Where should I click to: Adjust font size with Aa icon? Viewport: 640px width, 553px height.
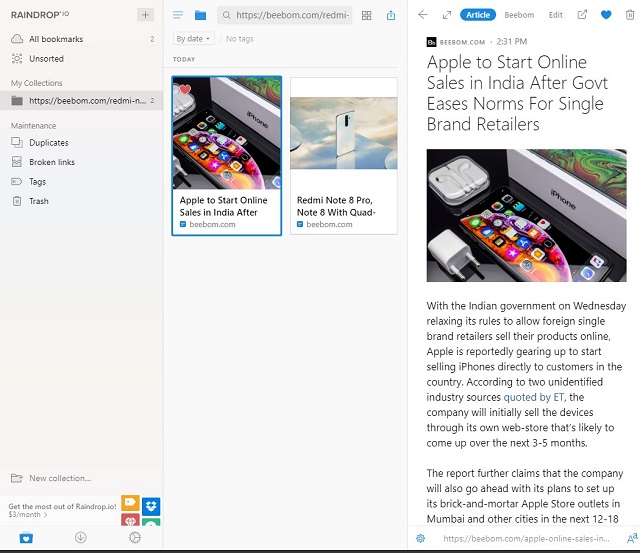coord(632,539)
